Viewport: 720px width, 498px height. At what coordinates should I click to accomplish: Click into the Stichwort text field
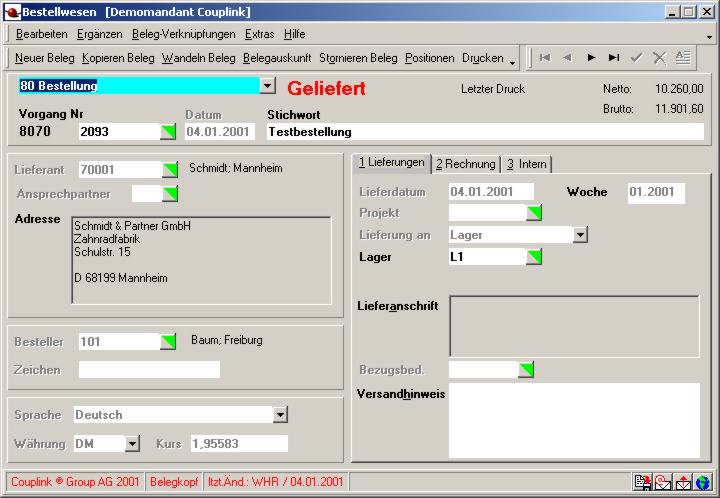(x=485, y=131)
